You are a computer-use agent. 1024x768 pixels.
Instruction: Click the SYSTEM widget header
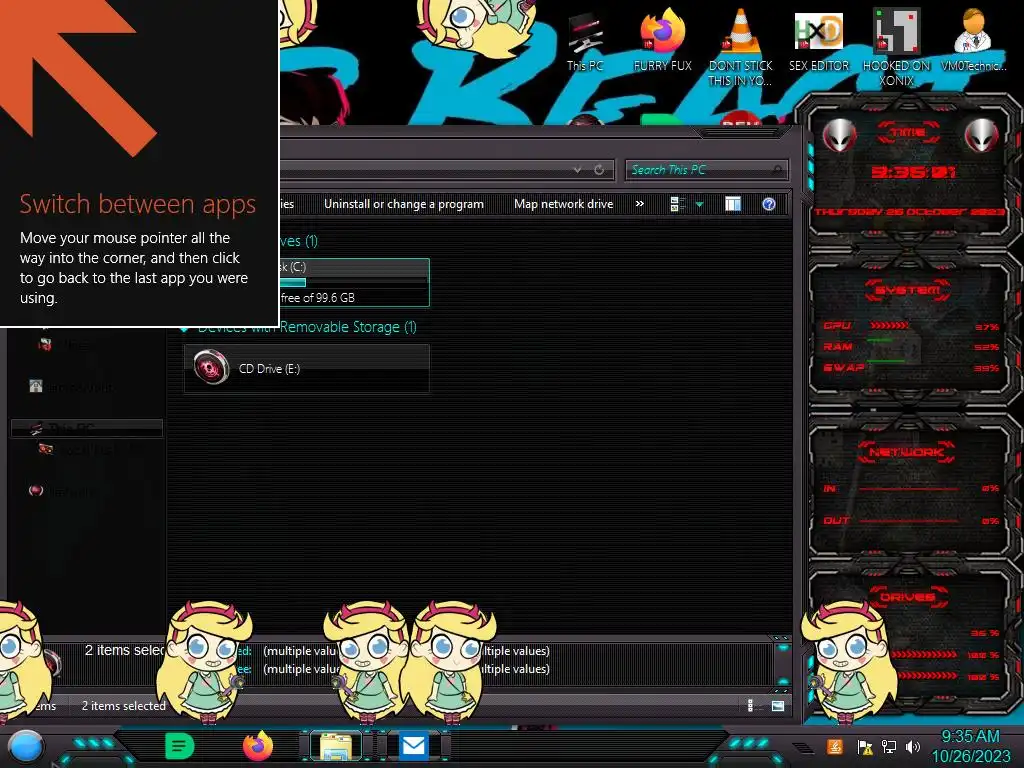[x=907, y=290]
